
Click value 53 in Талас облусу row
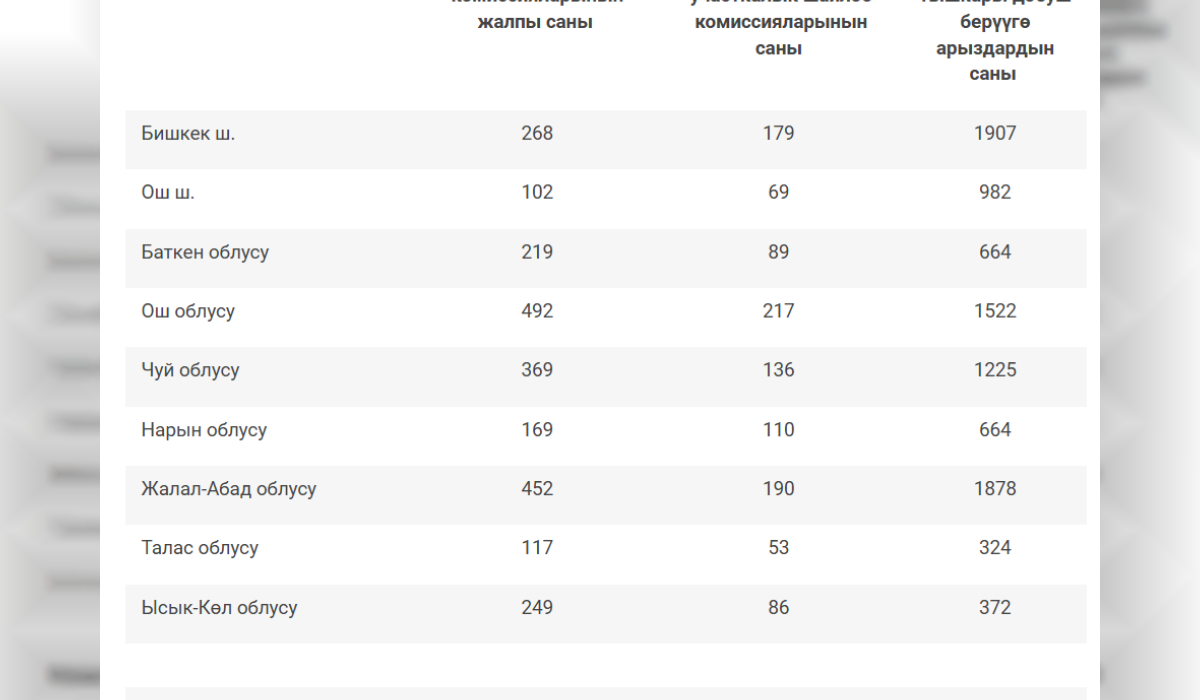778,548
